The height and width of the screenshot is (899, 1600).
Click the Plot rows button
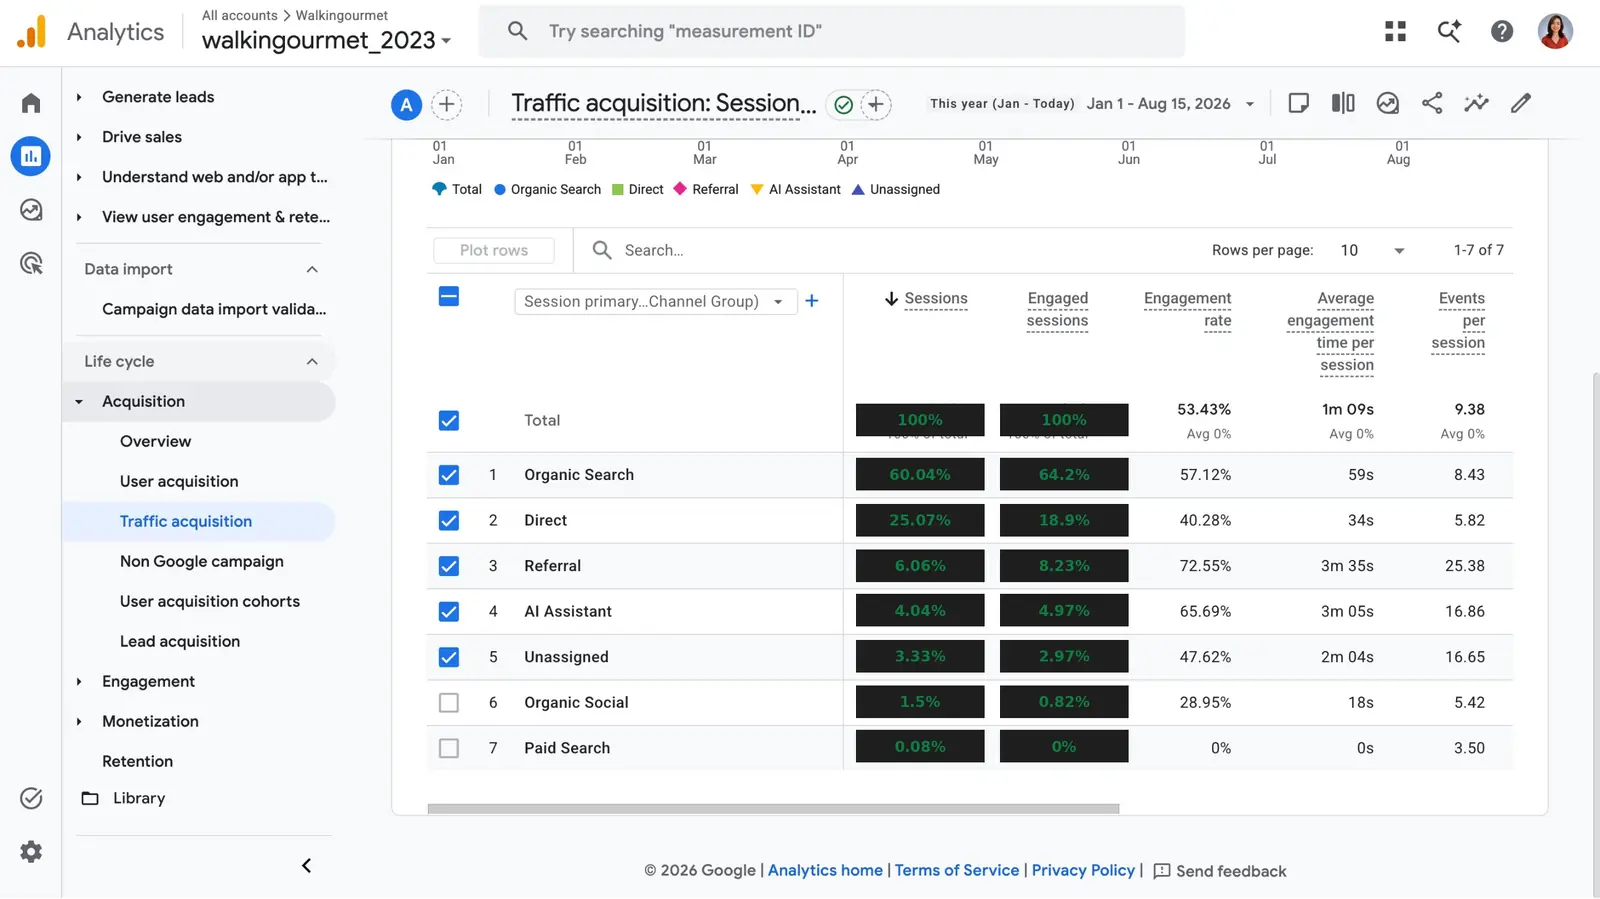point(494,250)
